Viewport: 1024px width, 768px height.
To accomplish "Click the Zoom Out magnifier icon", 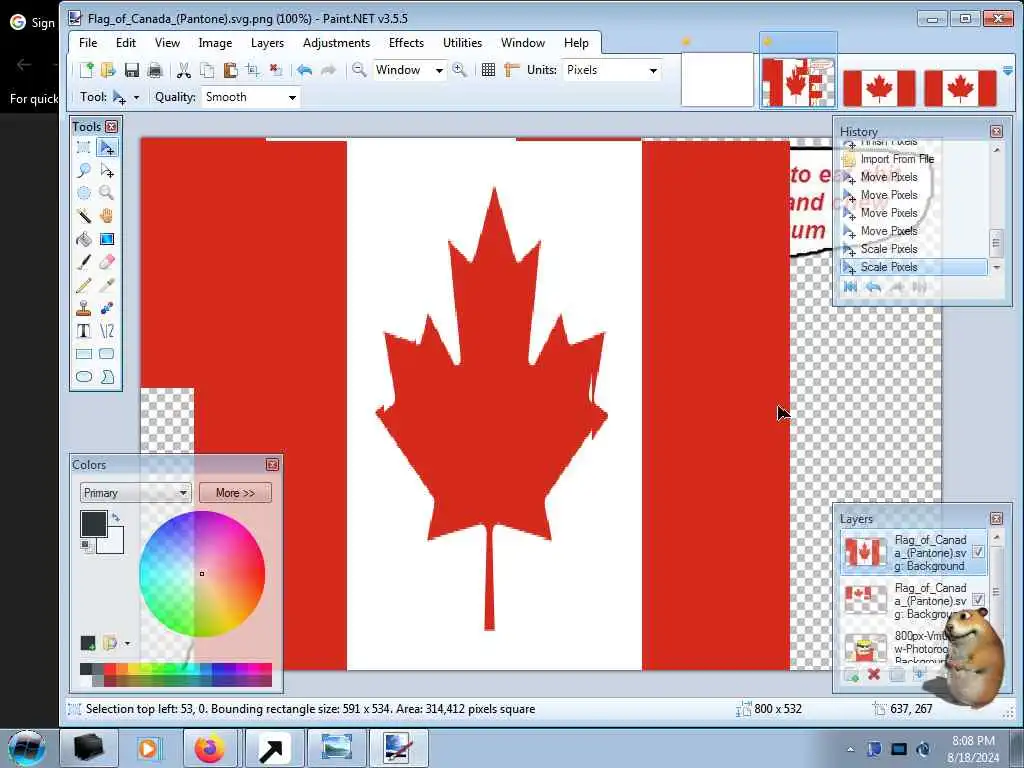I will point(359,70).
